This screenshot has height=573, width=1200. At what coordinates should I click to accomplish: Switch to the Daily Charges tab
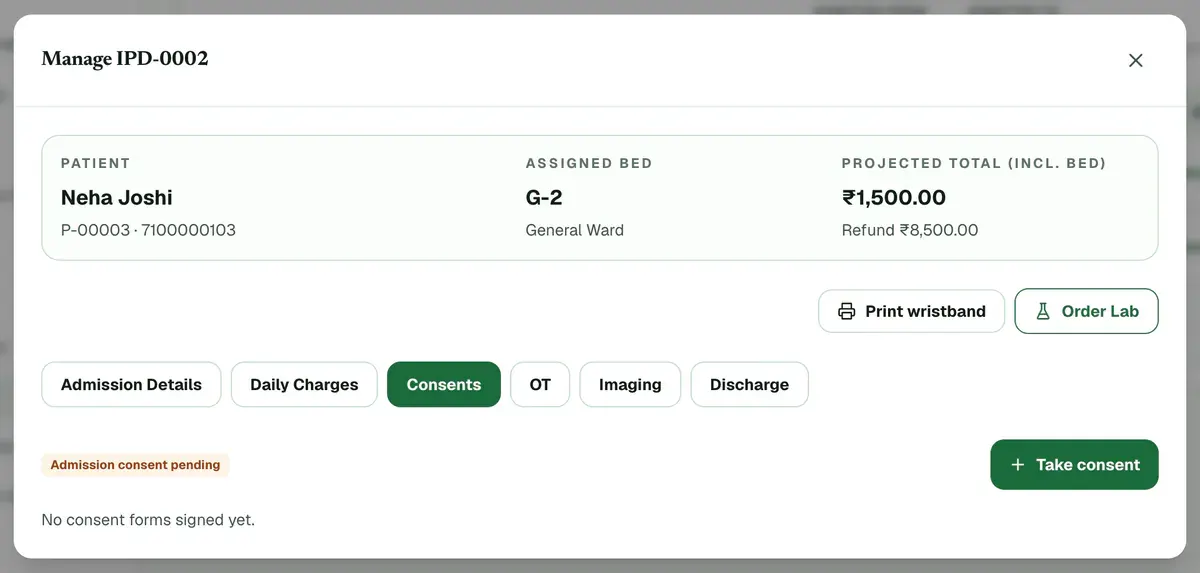[x=304, y=385]
